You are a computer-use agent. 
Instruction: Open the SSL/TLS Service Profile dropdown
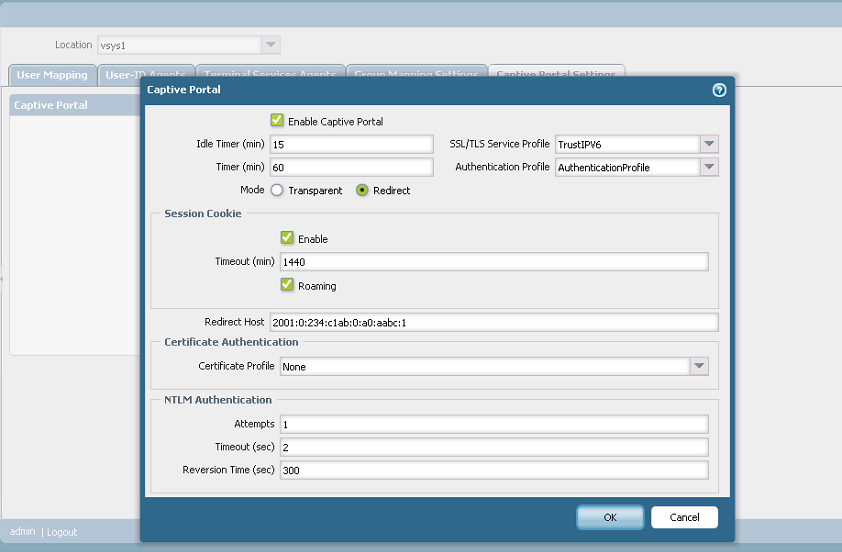coord(709,144)
